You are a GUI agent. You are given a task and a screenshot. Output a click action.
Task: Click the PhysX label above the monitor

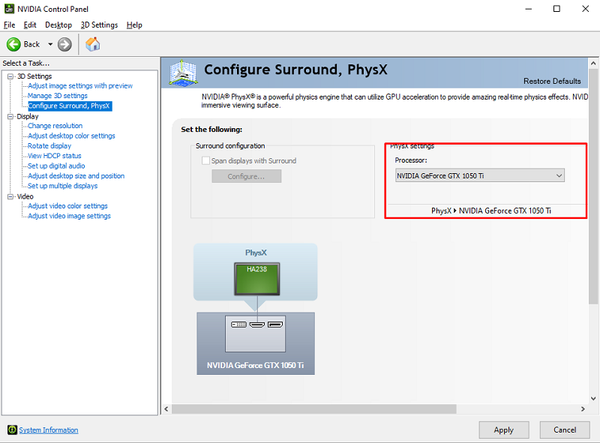(x=256, y=253)
